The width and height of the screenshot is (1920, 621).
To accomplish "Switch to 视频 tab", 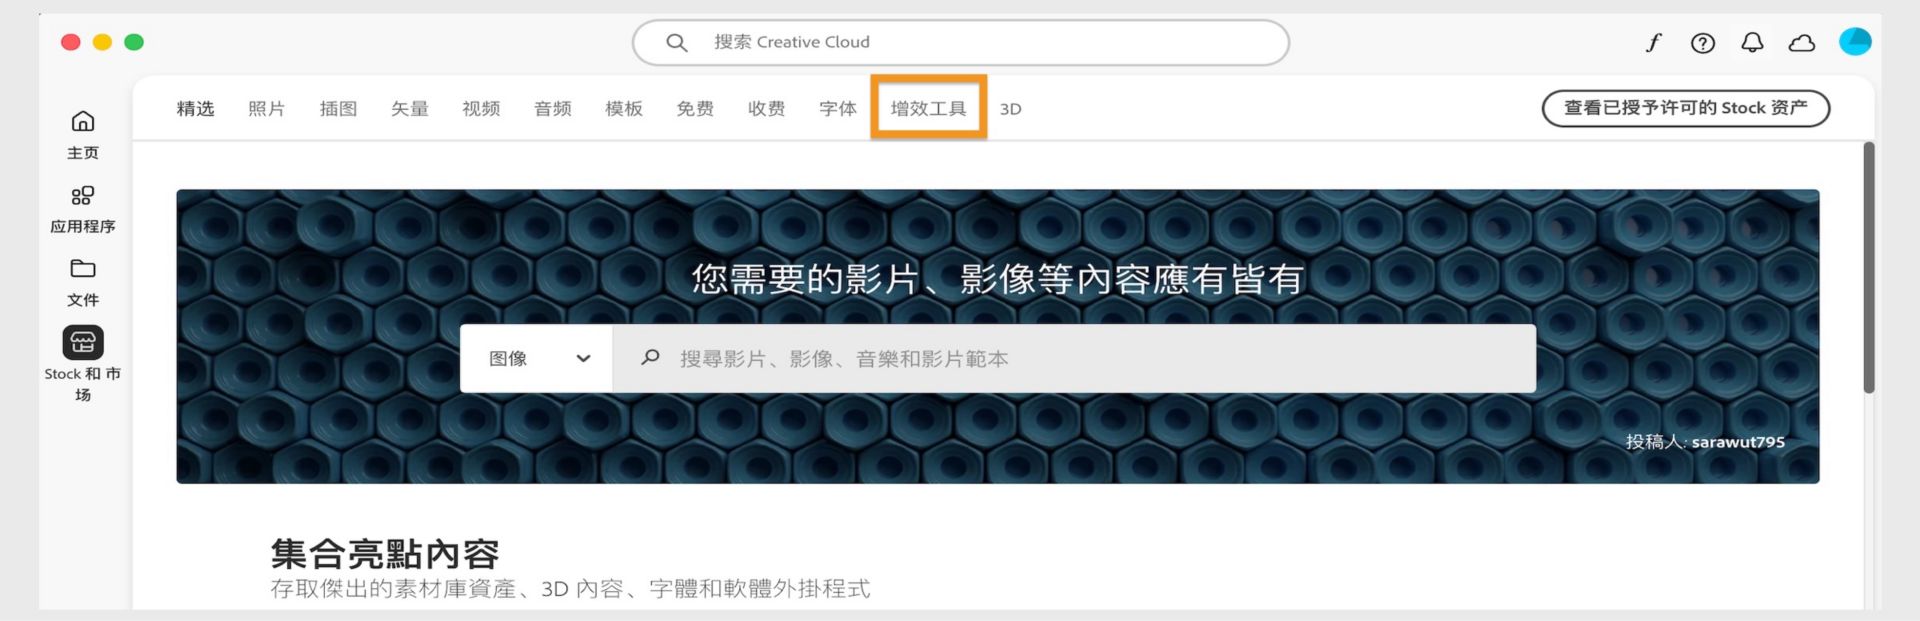I will click(x=481, y=108).
